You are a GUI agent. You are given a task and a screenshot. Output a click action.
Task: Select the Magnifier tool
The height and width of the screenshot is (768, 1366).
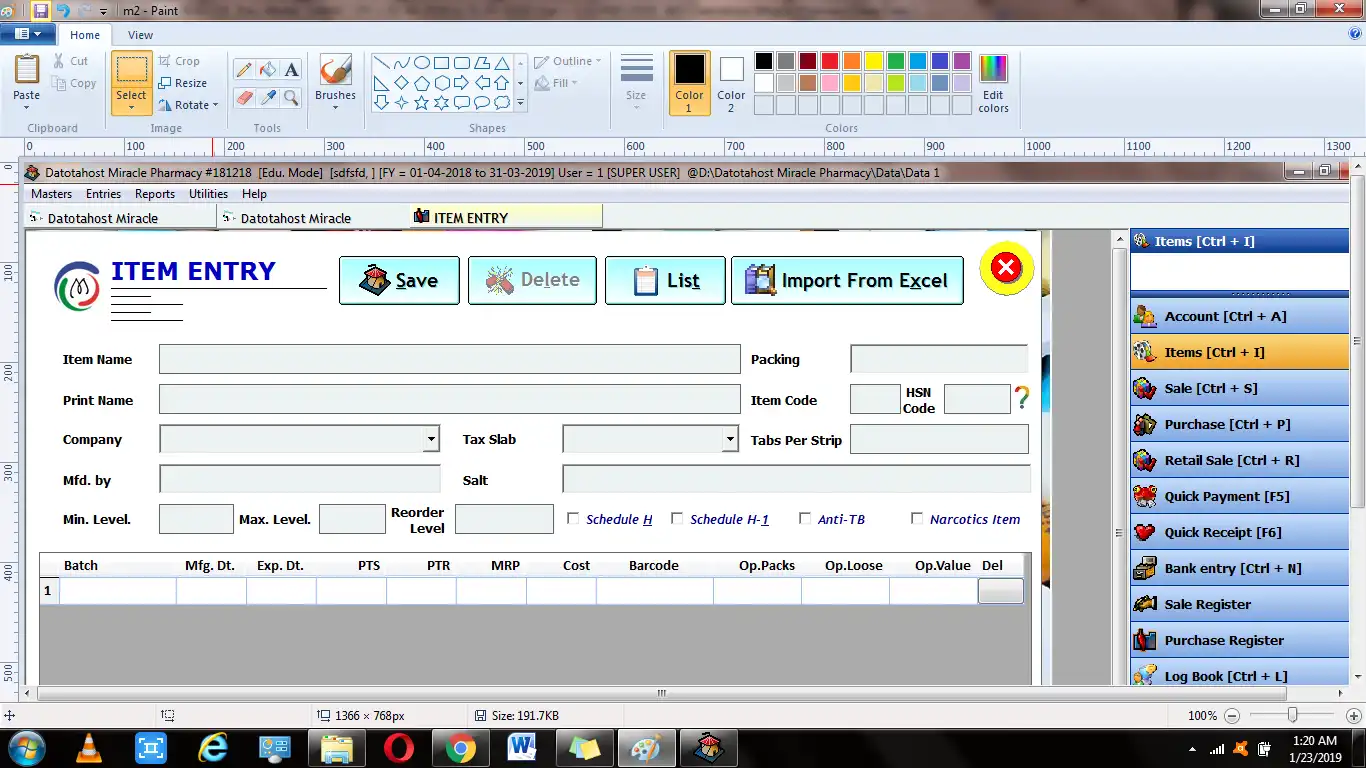click(291, 97)
